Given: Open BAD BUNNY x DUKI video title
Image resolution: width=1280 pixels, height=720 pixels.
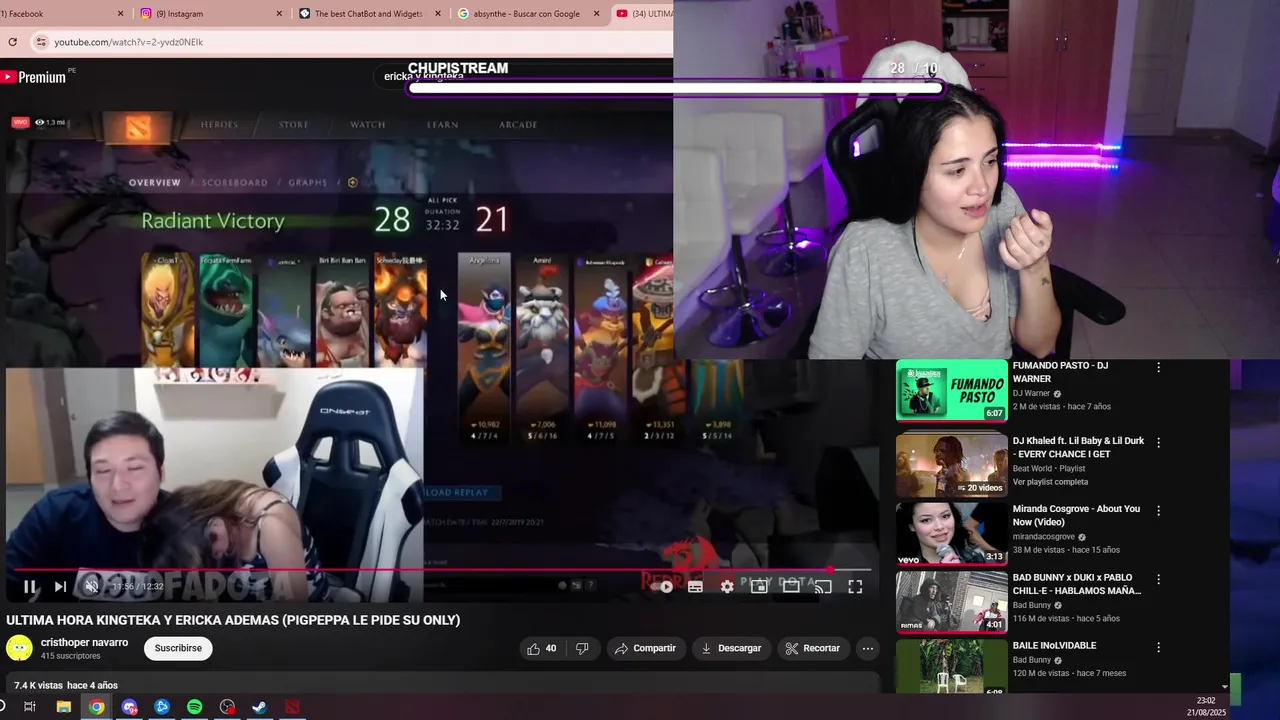Looking at the screenshot, I should tap(1077, 584).
